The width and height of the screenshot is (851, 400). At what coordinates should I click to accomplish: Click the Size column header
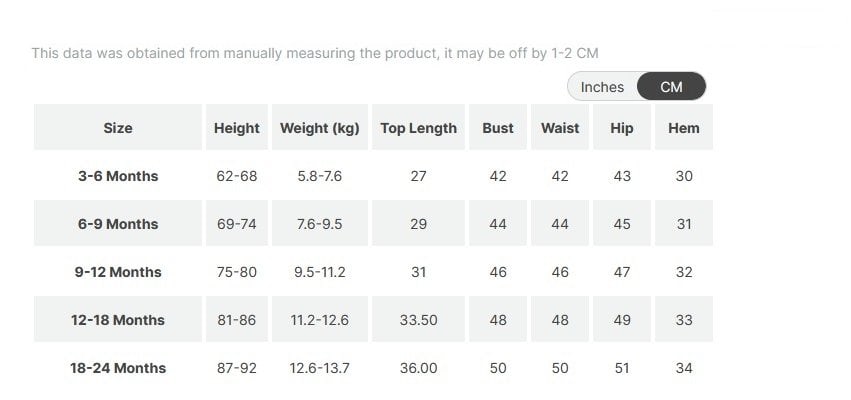click(x=118, y=128)
